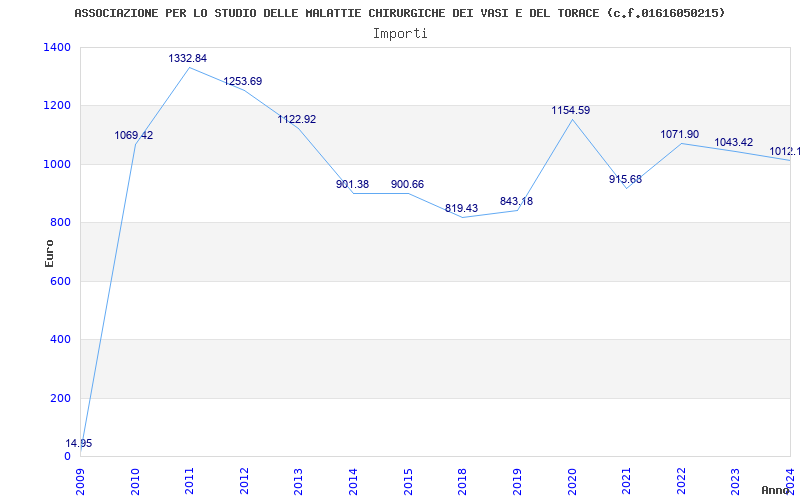Click the data label 1043.42
The width and height of the screenshot is (800, 500).
734,142
